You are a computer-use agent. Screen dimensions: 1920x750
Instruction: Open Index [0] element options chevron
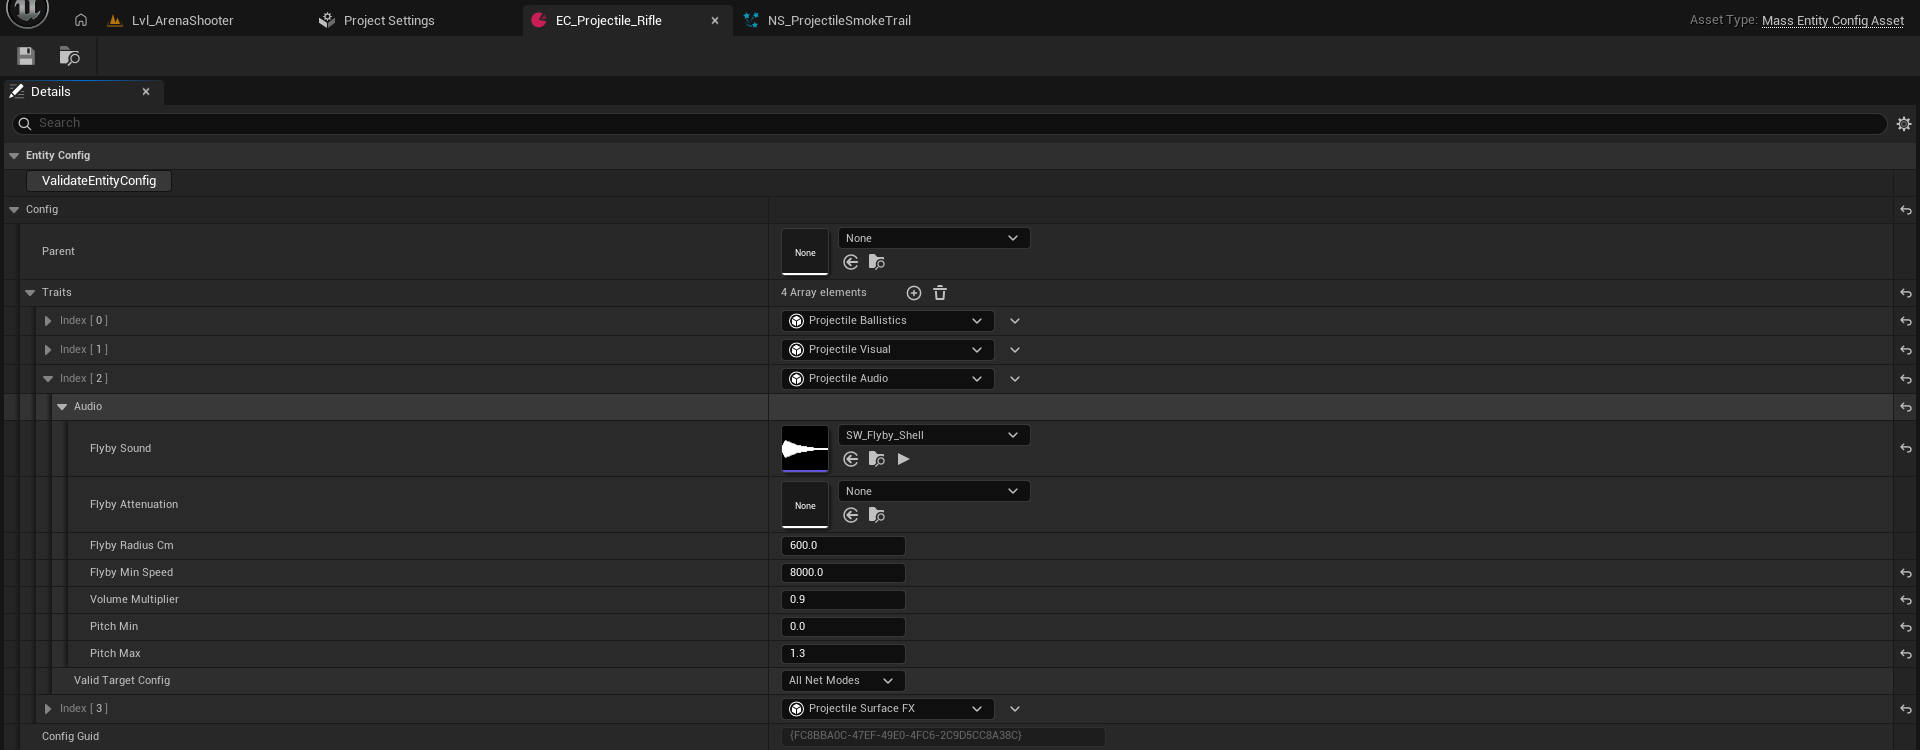[1015, 321]
